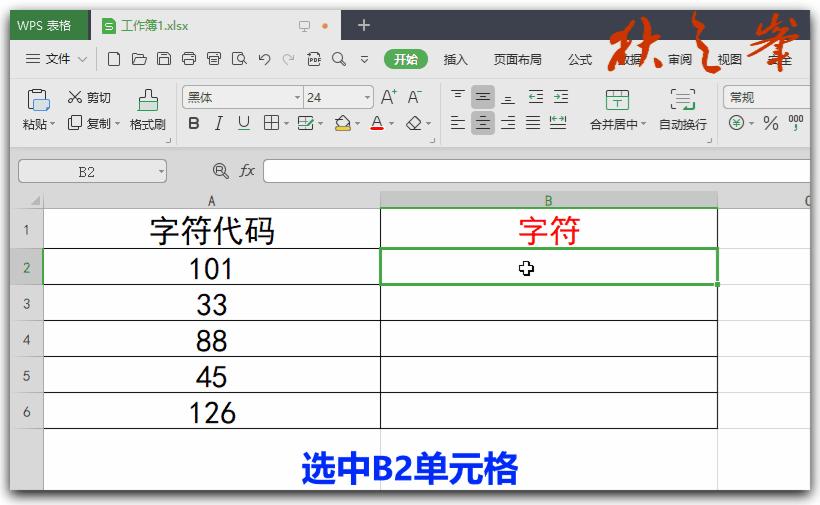Click the plus new tab button
The width and height of the screenshot is (820, 505).
[x=363, y=25]
